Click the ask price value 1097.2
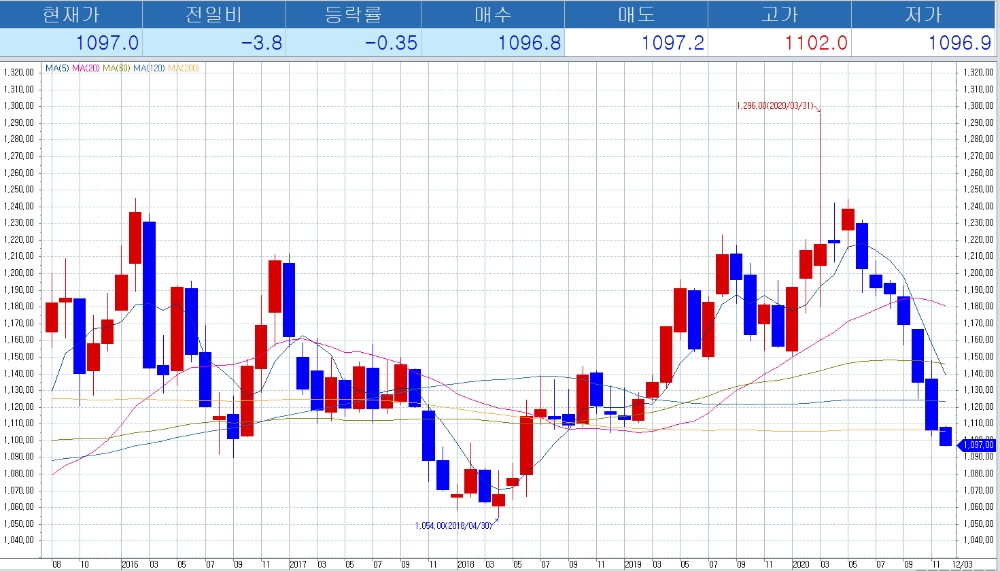Screen dimensions: 1000x571 coord(672,43)
